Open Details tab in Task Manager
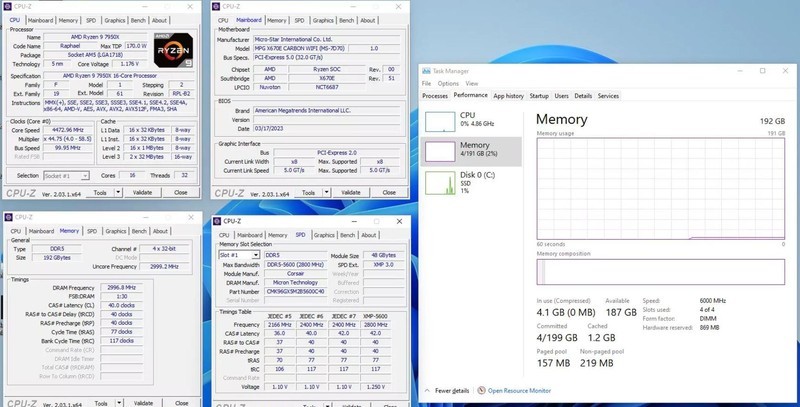This screenshot has width=800, height=407. pyautogui.click(x=583, y=96)
